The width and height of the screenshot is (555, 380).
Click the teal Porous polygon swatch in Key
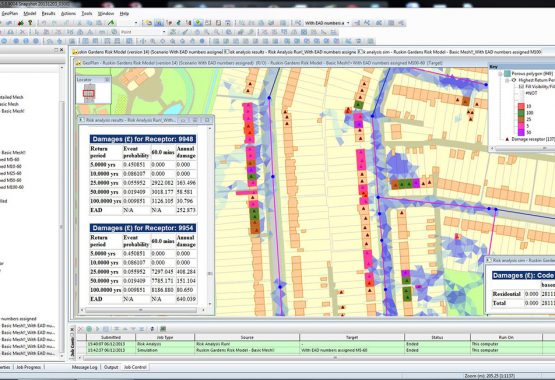click(x=507, y=74)
